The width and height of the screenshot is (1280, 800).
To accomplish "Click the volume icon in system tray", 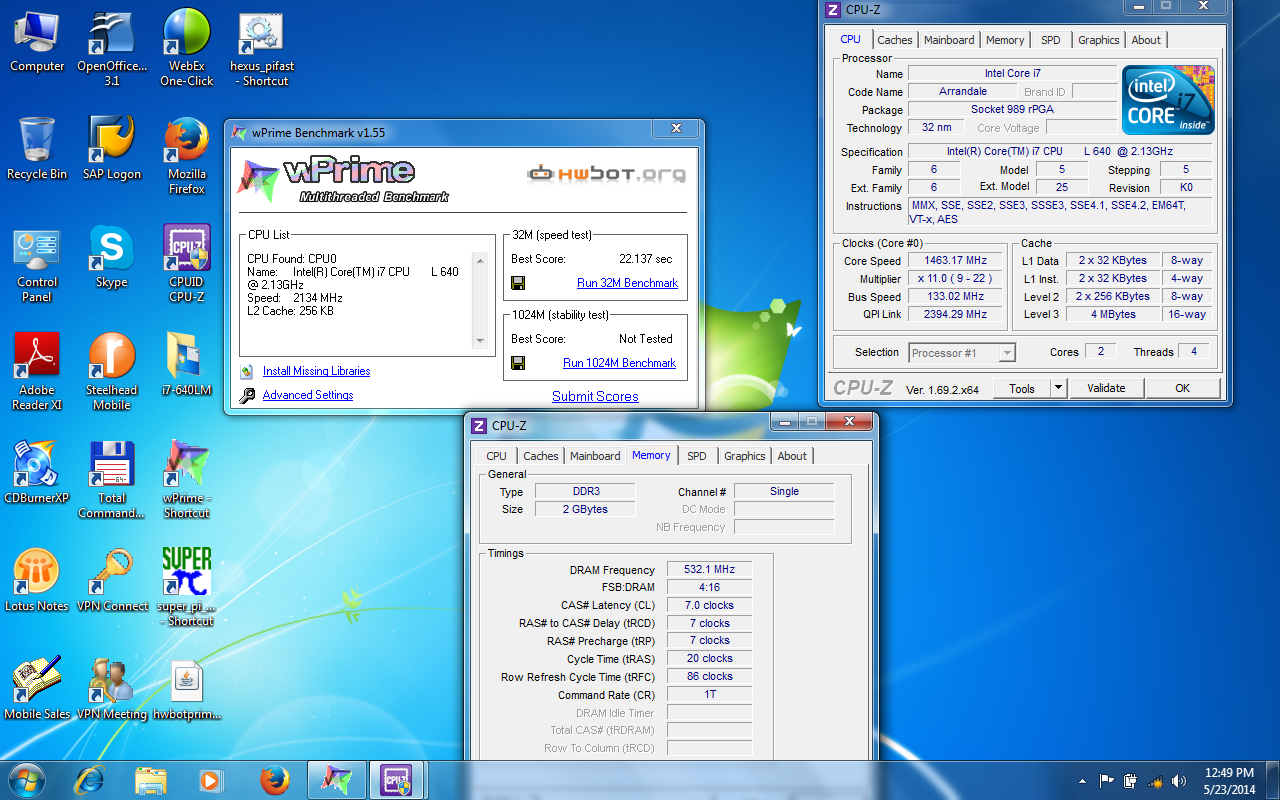I will [1179, 781].
